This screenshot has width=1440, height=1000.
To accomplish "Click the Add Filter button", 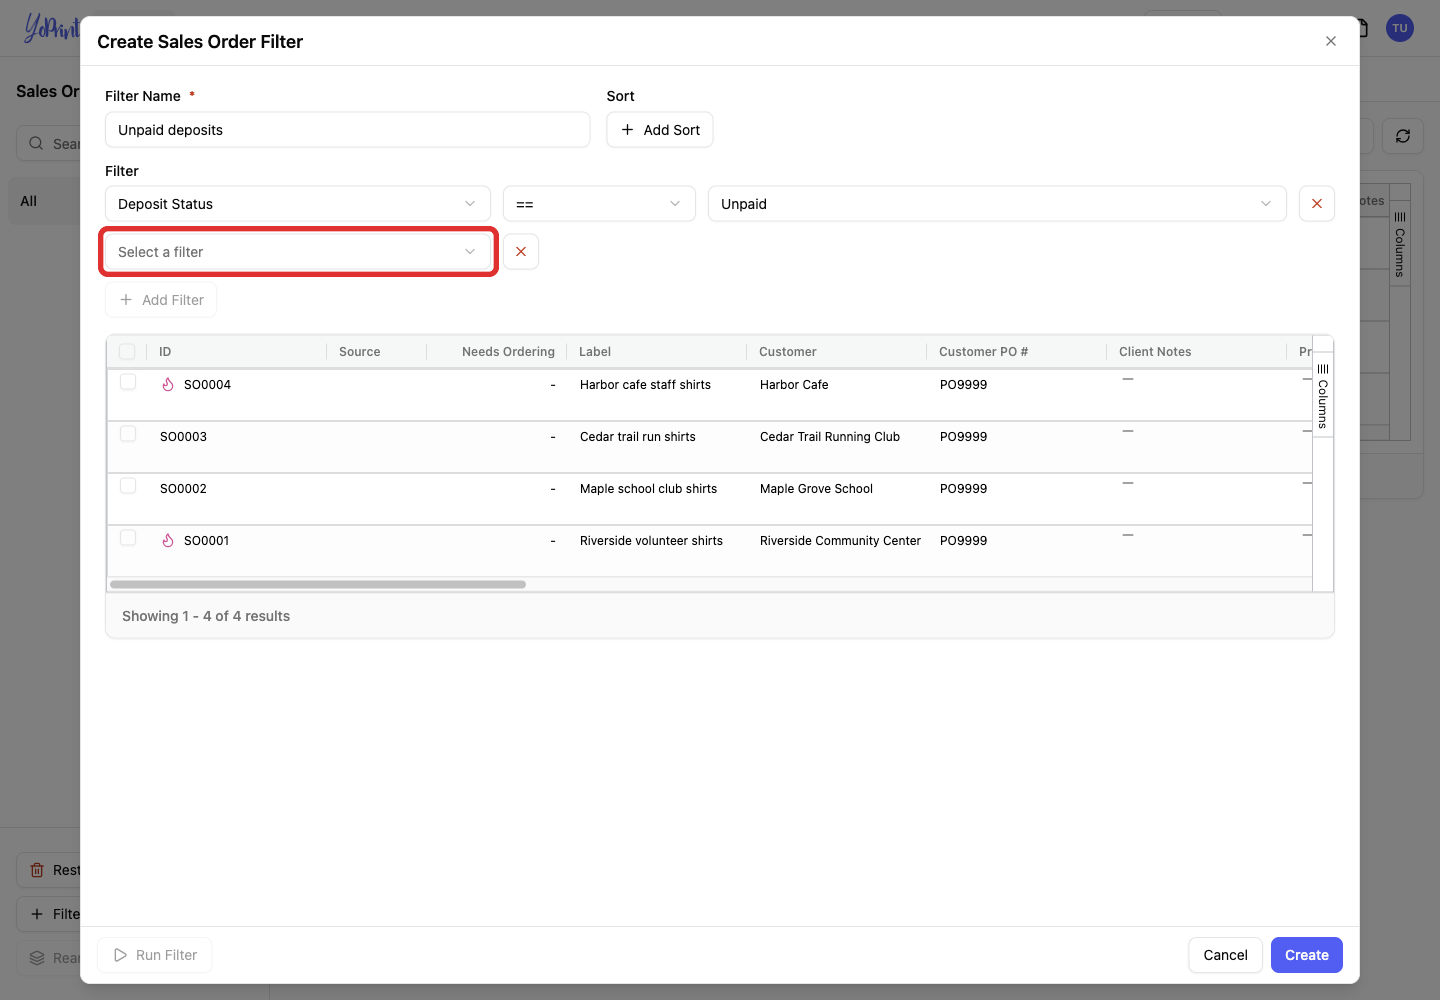I will (161, 300).
